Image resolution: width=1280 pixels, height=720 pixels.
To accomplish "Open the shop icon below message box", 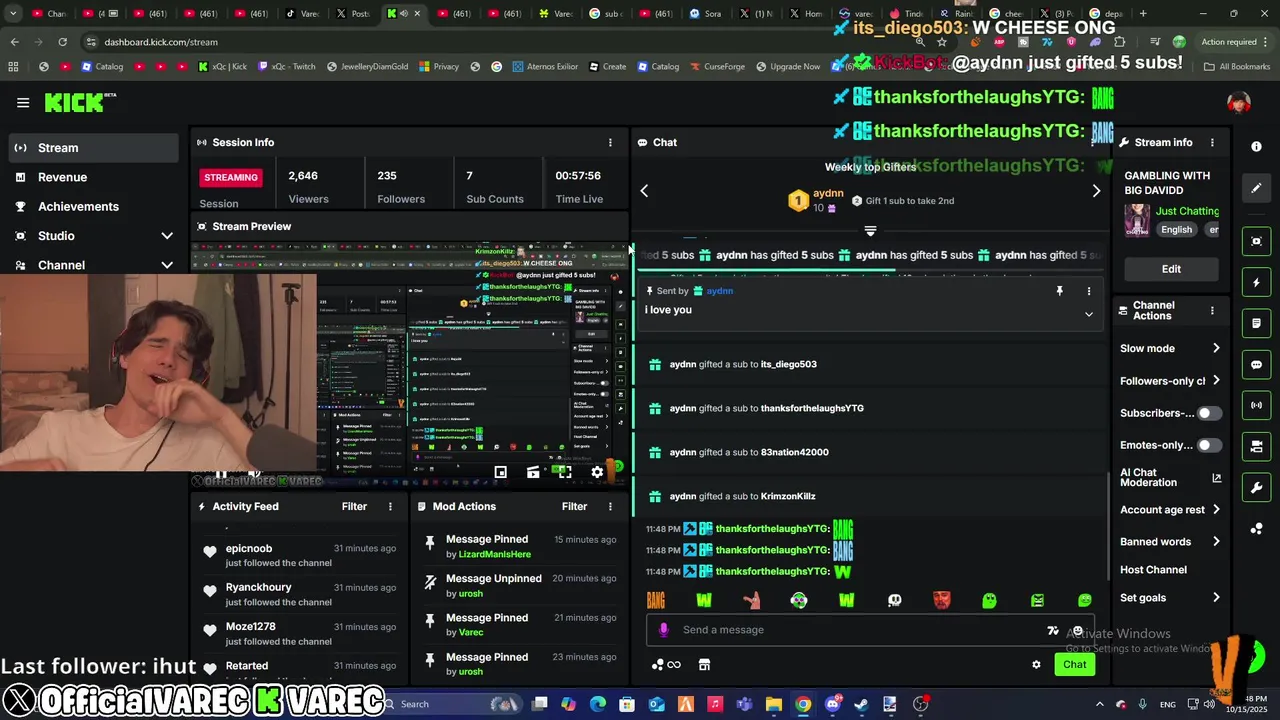I will [704, 664].
